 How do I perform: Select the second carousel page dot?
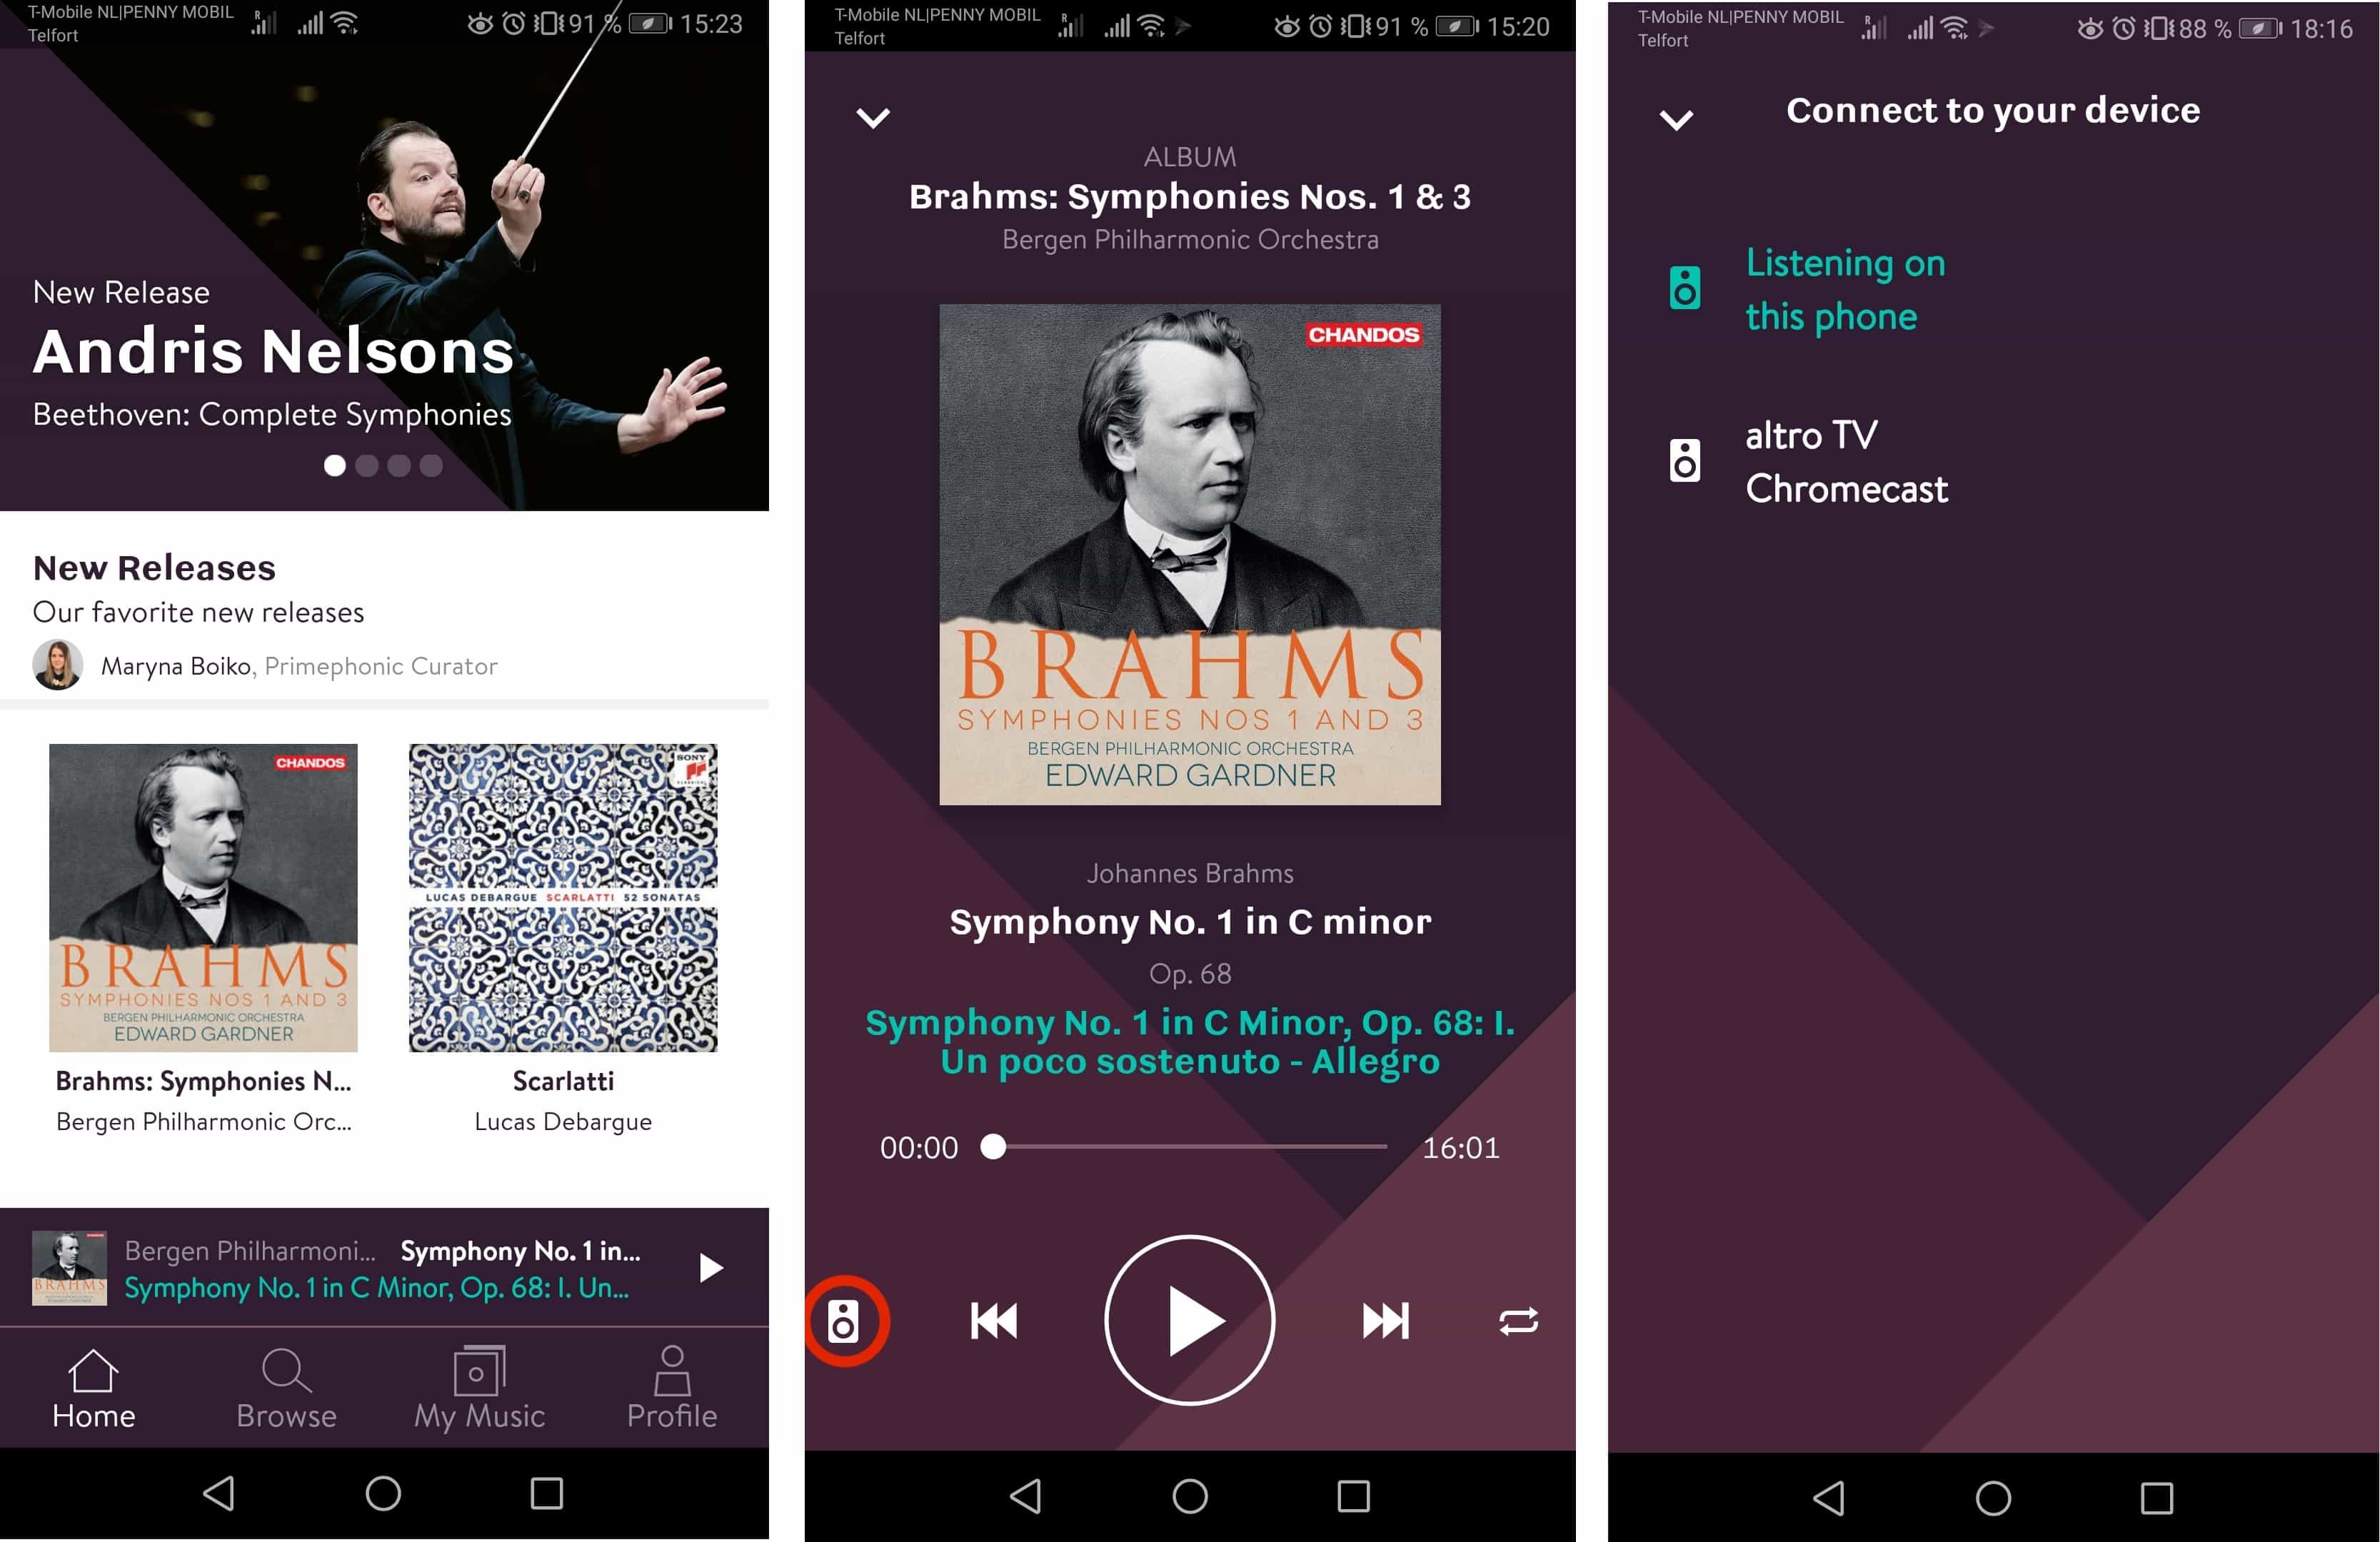(x=367, y=465)
